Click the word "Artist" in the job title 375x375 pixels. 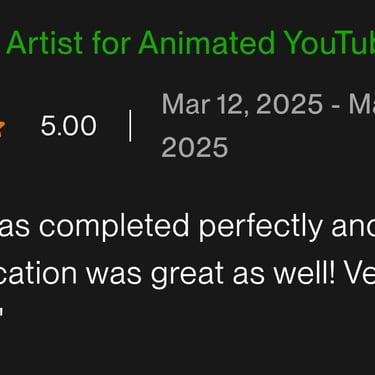[45, 43]
